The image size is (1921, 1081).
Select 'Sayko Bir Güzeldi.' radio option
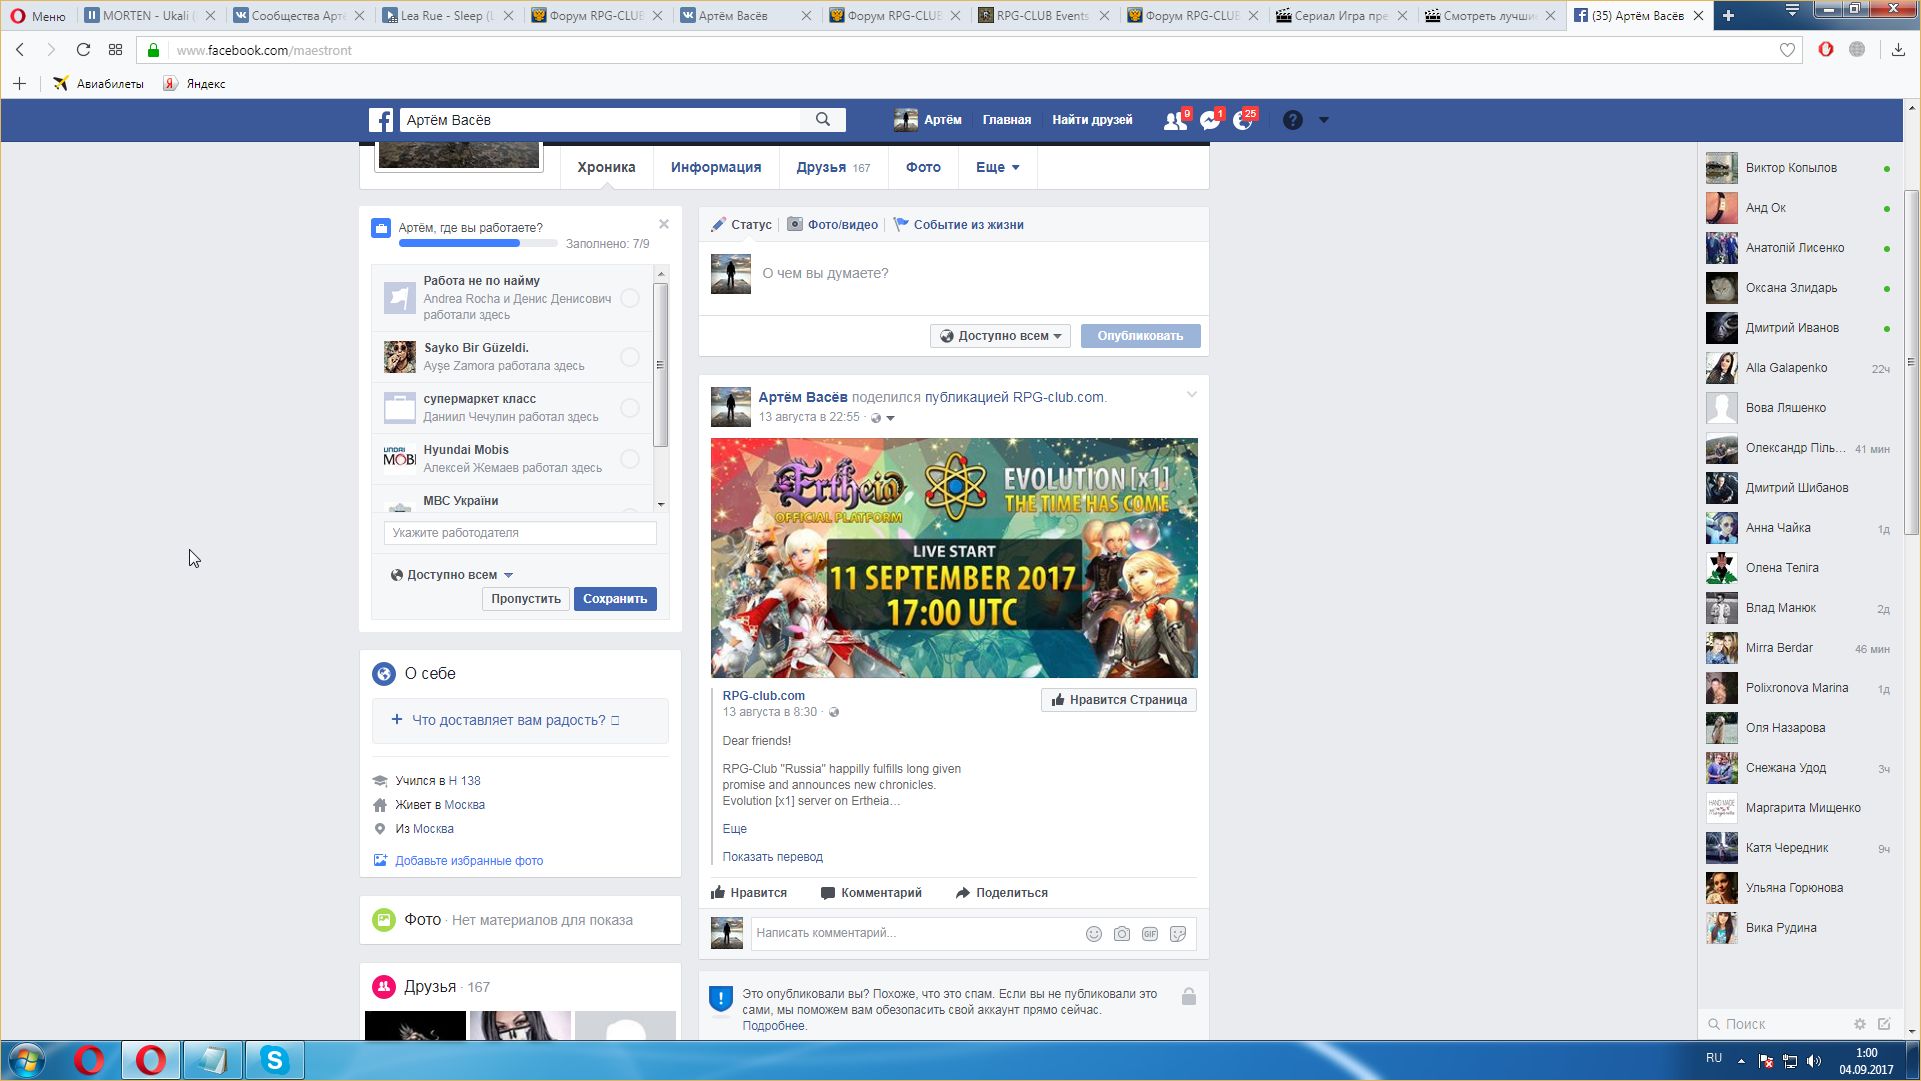pos(630,357)
